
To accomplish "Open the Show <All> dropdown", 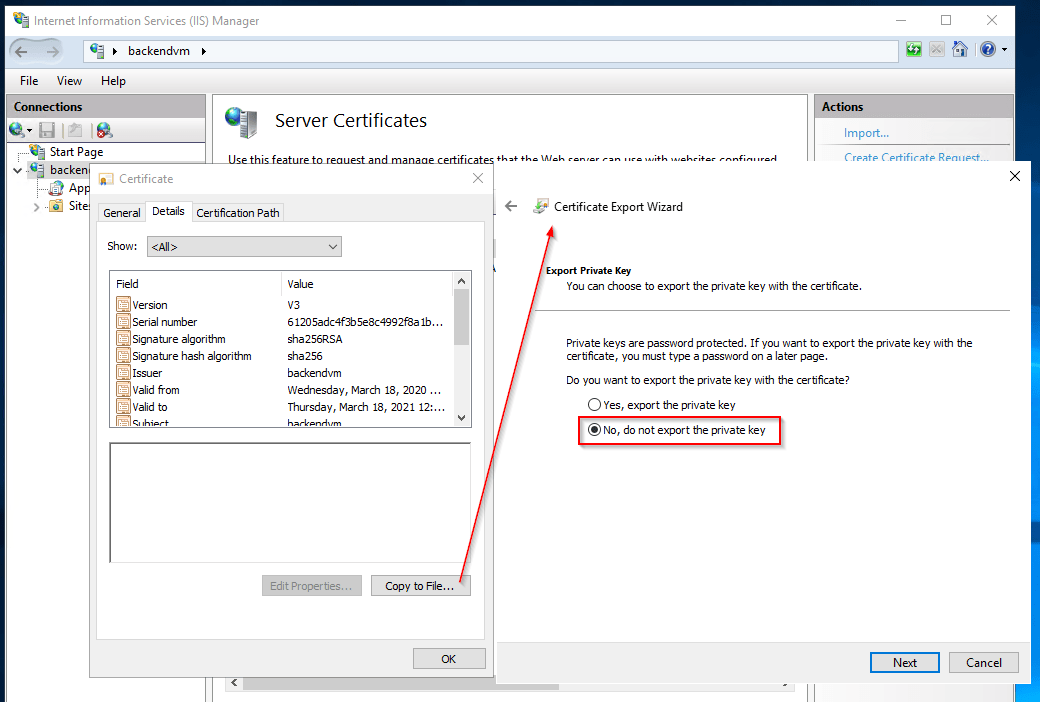I will 244,247.
